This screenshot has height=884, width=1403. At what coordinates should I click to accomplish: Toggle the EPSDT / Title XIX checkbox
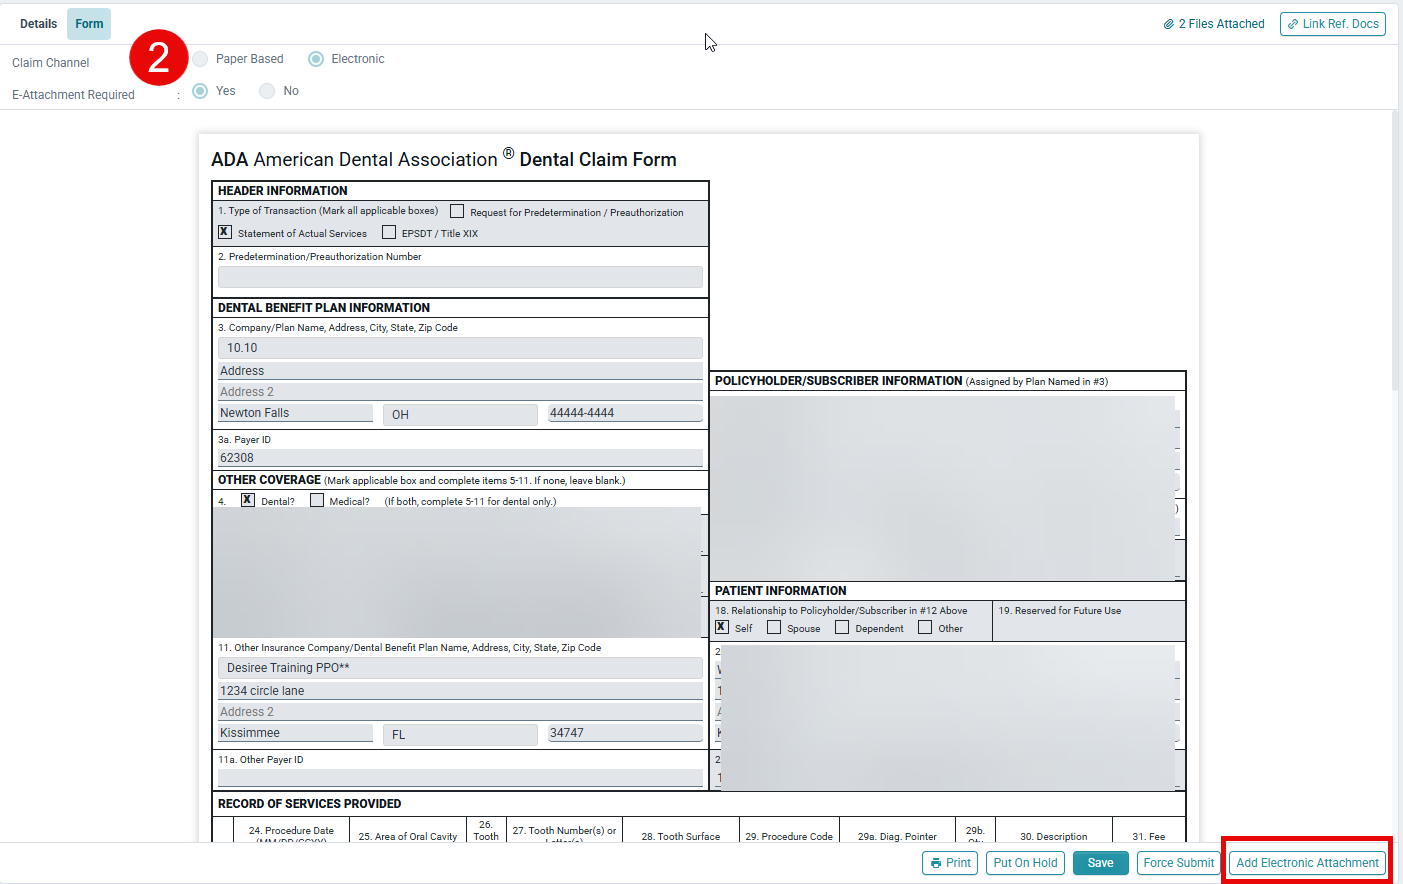tap(389, 232)
